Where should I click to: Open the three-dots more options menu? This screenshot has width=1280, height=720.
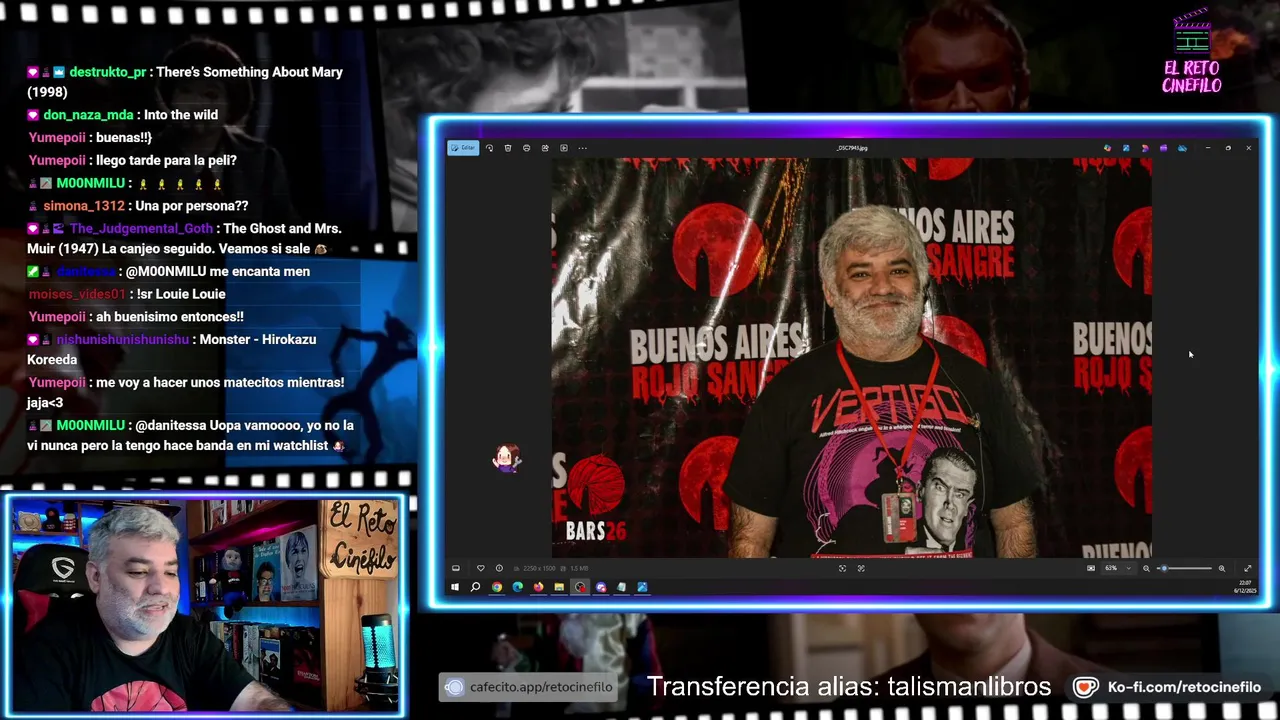582,148
